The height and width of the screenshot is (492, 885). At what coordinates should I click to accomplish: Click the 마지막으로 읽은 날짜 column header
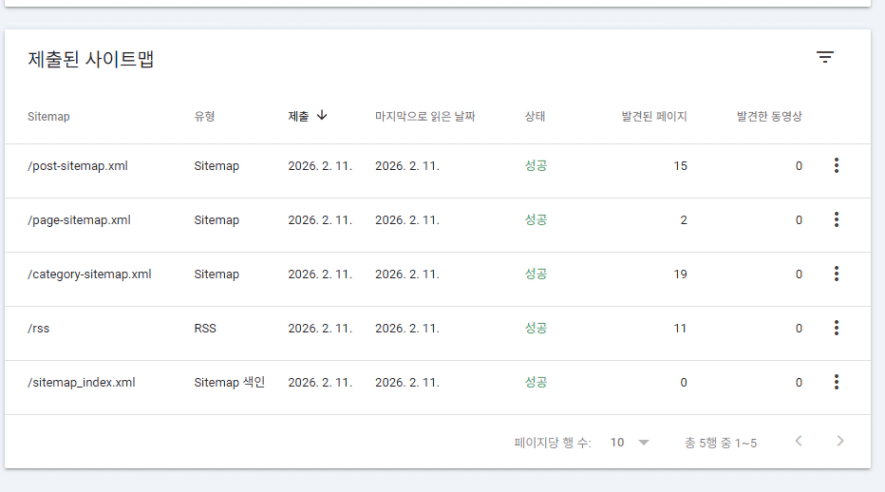[424, 116]
